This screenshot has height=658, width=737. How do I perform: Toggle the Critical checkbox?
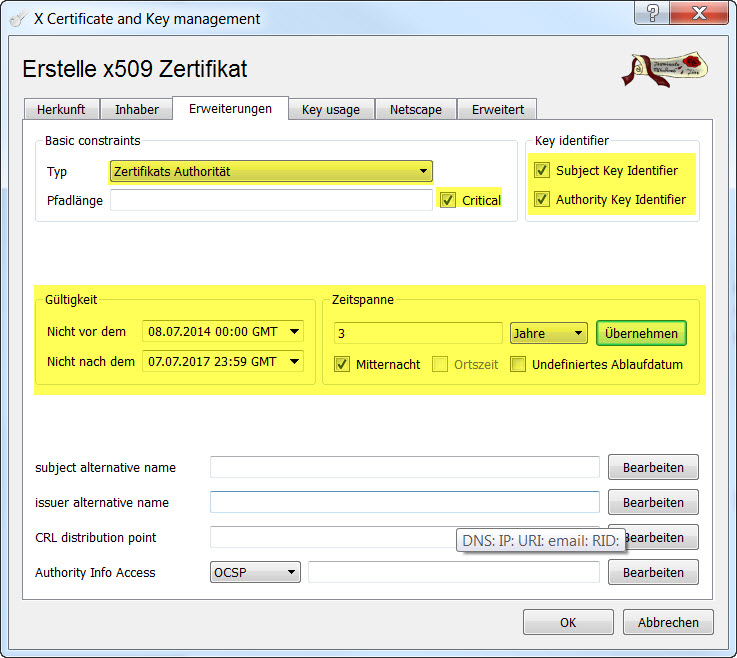pos(447,200)
